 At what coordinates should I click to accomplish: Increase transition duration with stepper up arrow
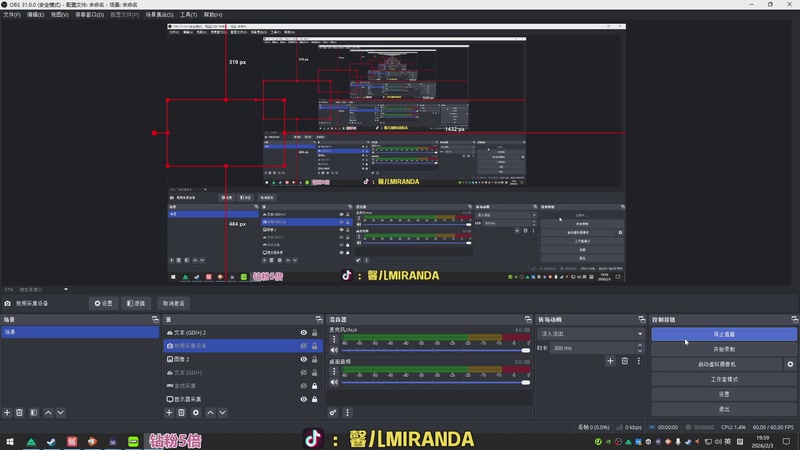pos(640,345)
